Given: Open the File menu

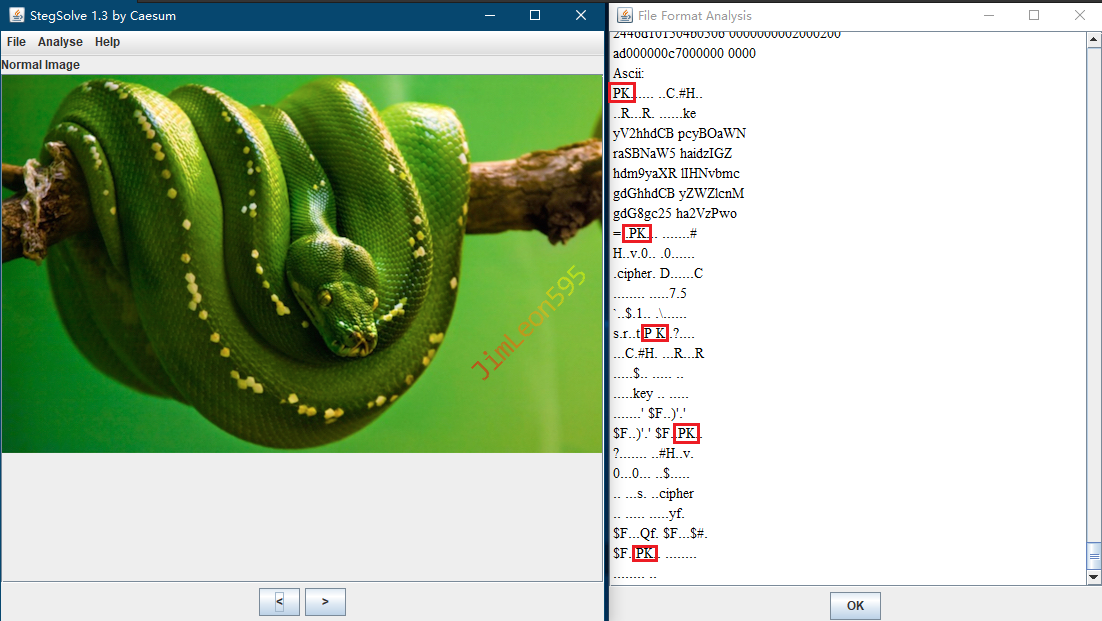Looking at the screenshot, I should click(x=16, y=42).
